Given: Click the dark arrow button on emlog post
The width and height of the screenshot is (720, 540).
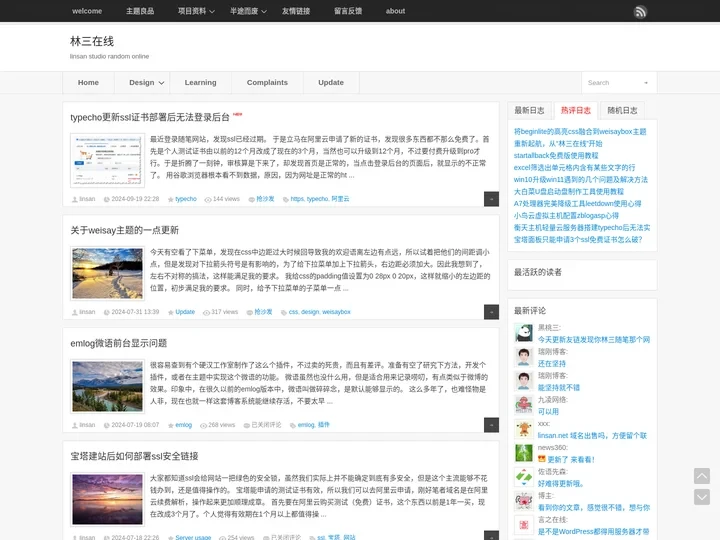Looking at the screenshot, I should (x=491, y=425).
